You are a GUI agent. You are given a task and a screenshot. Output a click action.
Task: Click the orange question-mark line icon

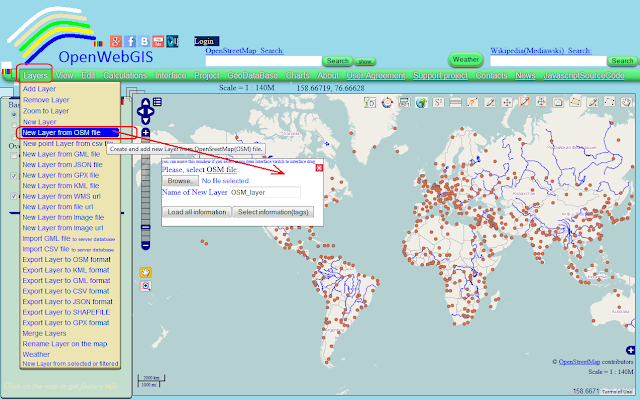point(473,102)
